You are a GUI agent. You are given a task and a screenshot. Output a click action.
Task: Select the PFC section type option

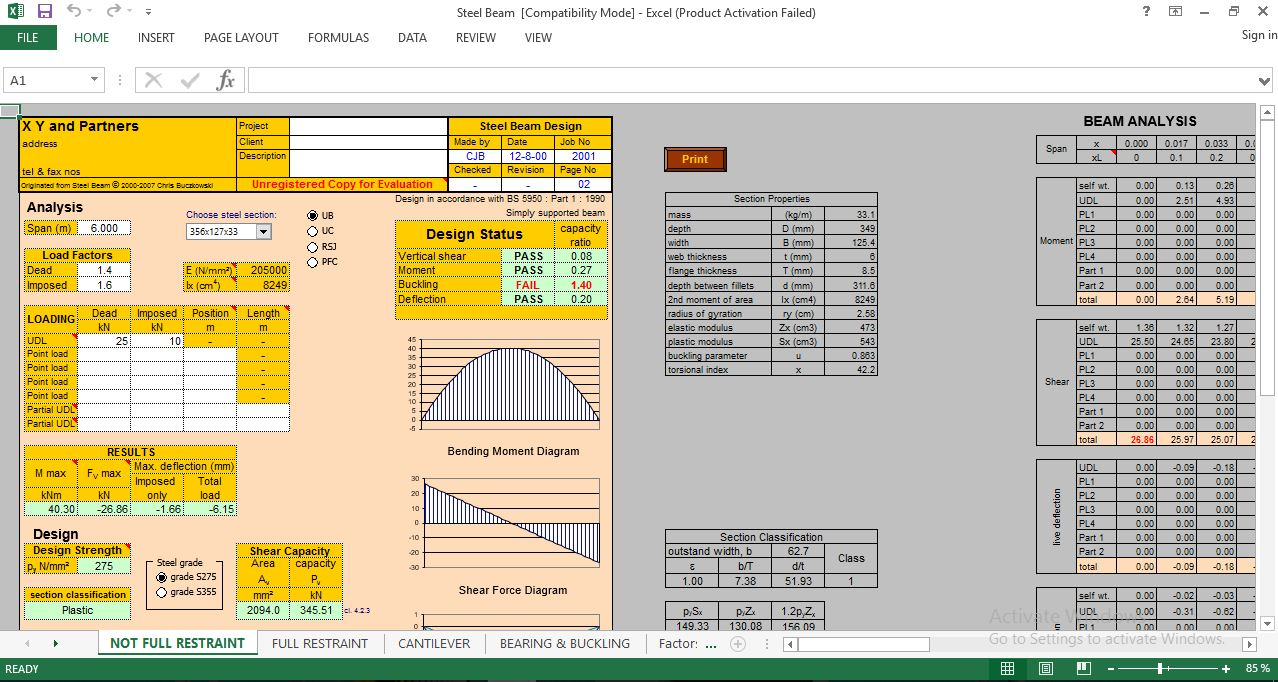313,262
